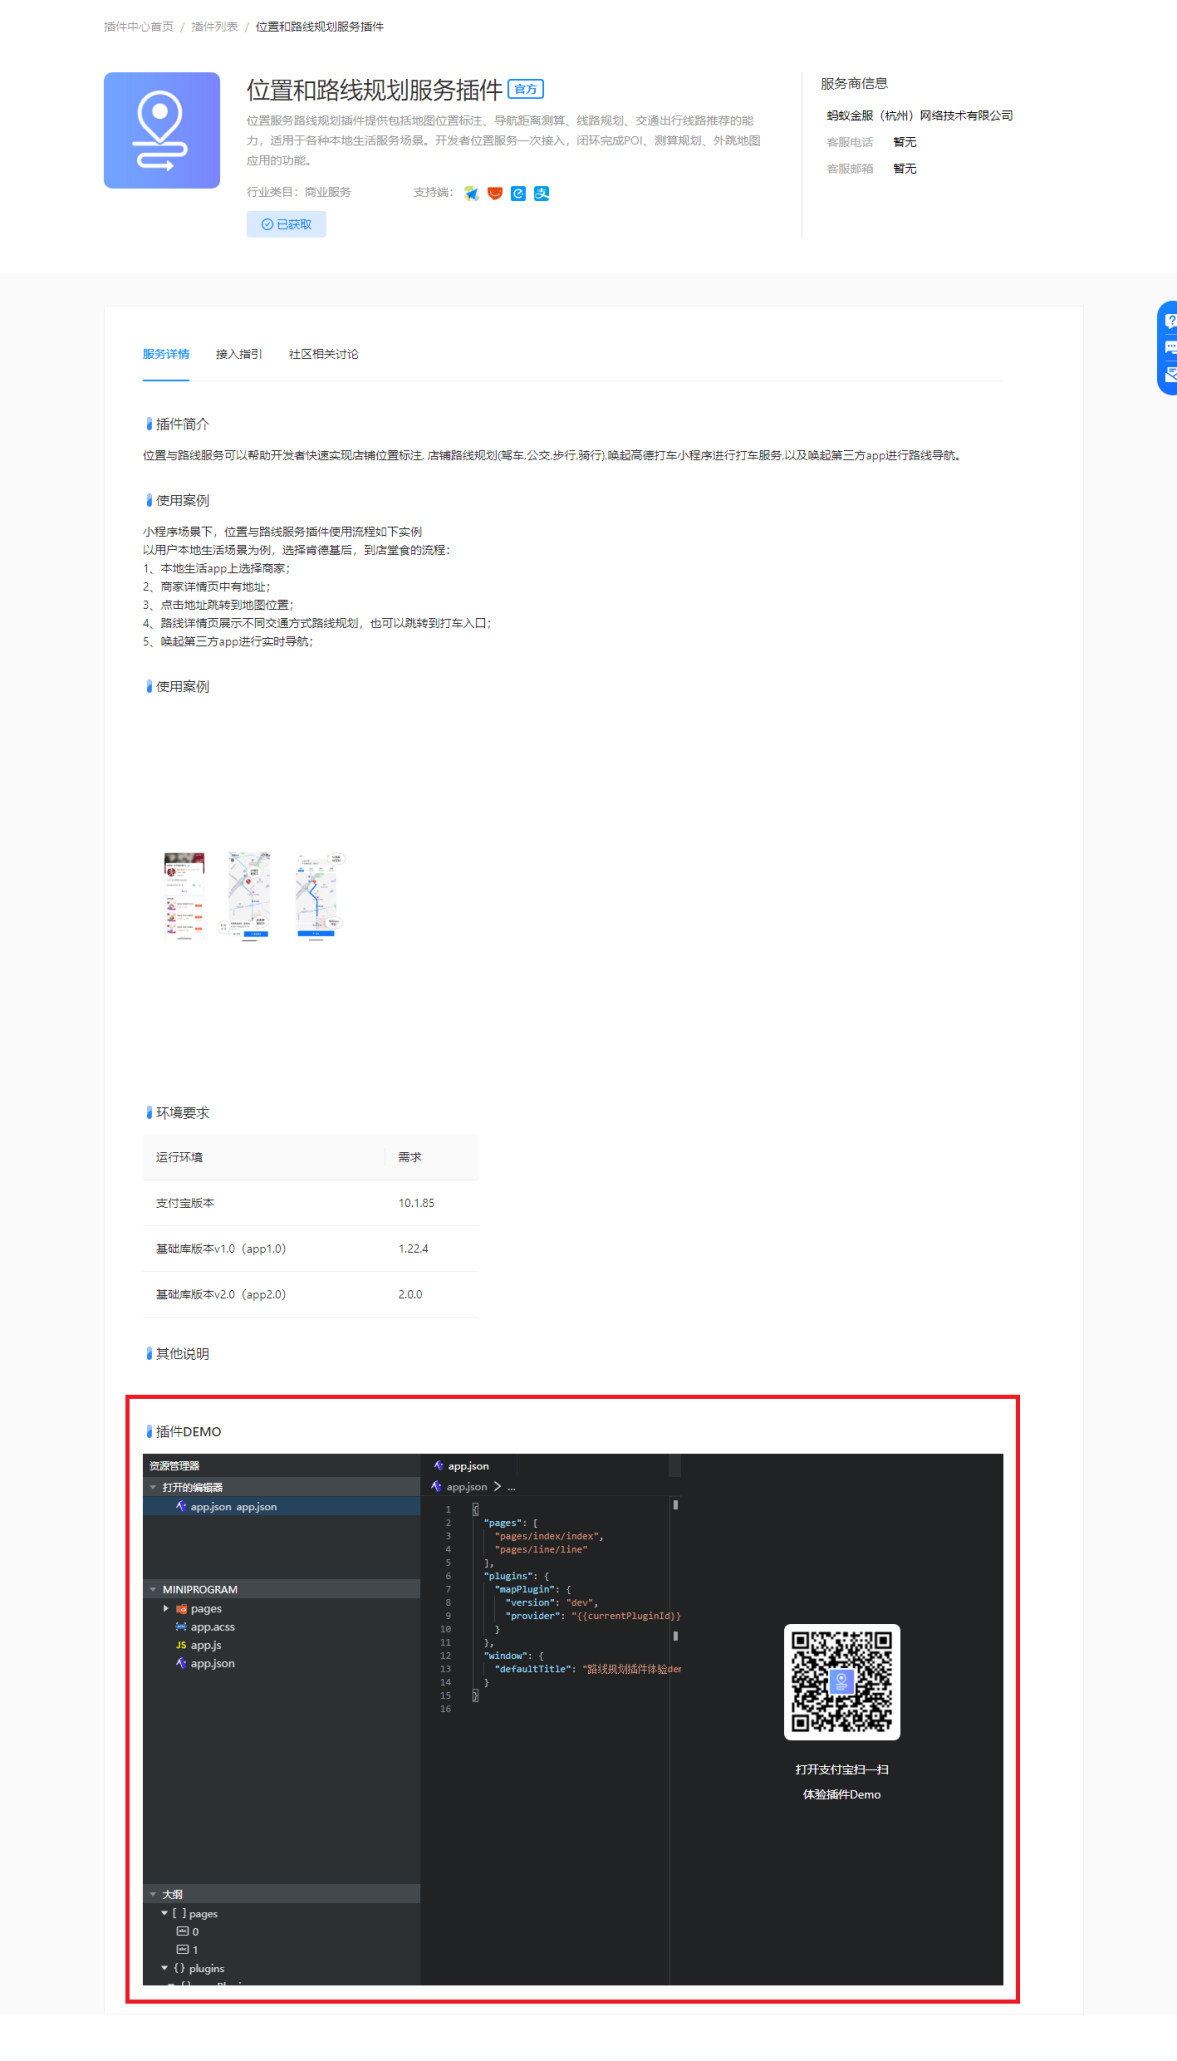Expand the pages folder arrow
Viewport: 1177px width, 2061px height.
(165, 1609)
